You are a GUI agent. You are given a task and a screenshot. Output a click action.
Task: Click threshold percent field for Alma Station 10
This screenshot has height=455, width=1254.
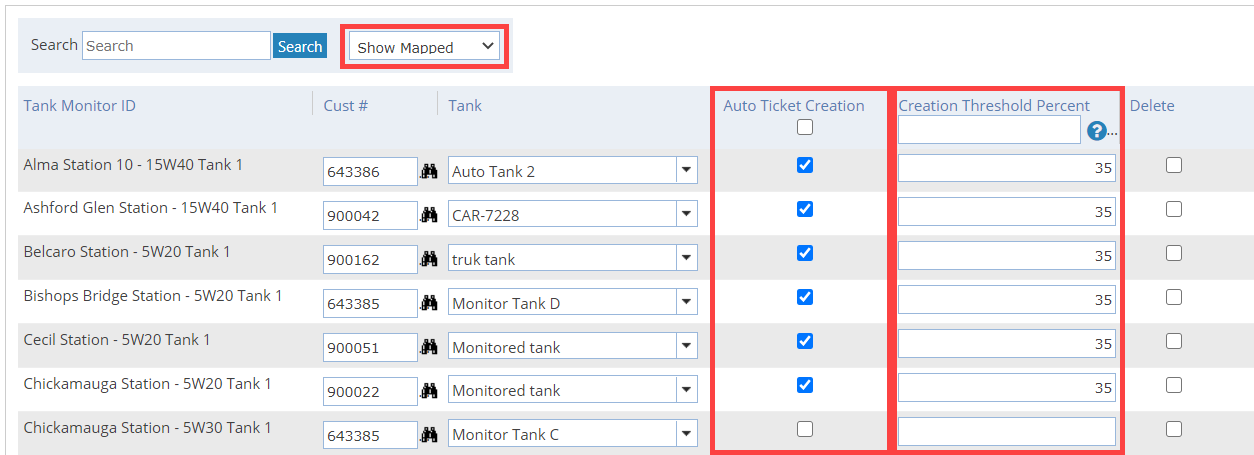coord(1007,168)
